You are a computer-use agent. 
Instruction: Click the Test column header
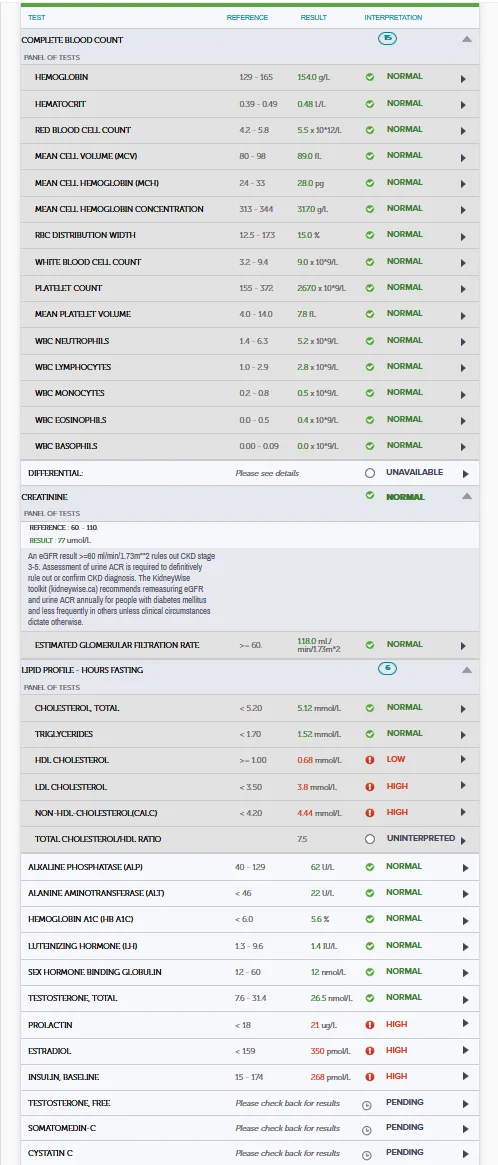36,17
